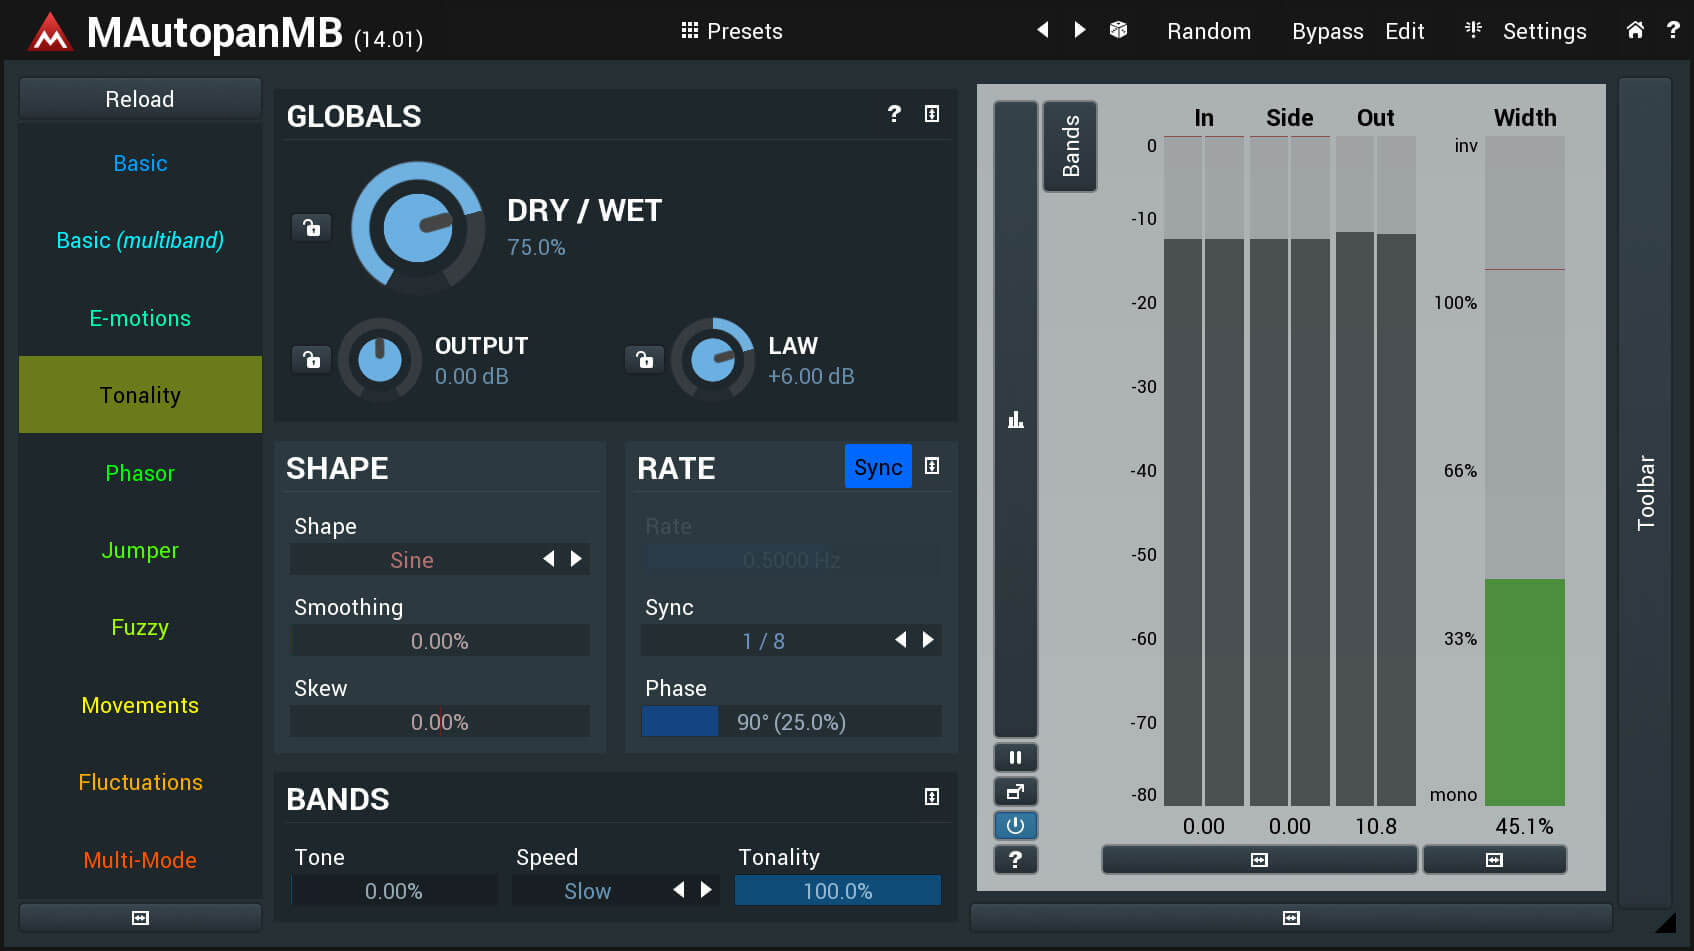Toggle the Output lock icon
This screenshot has height=951, width=1694.
[311, 359]
